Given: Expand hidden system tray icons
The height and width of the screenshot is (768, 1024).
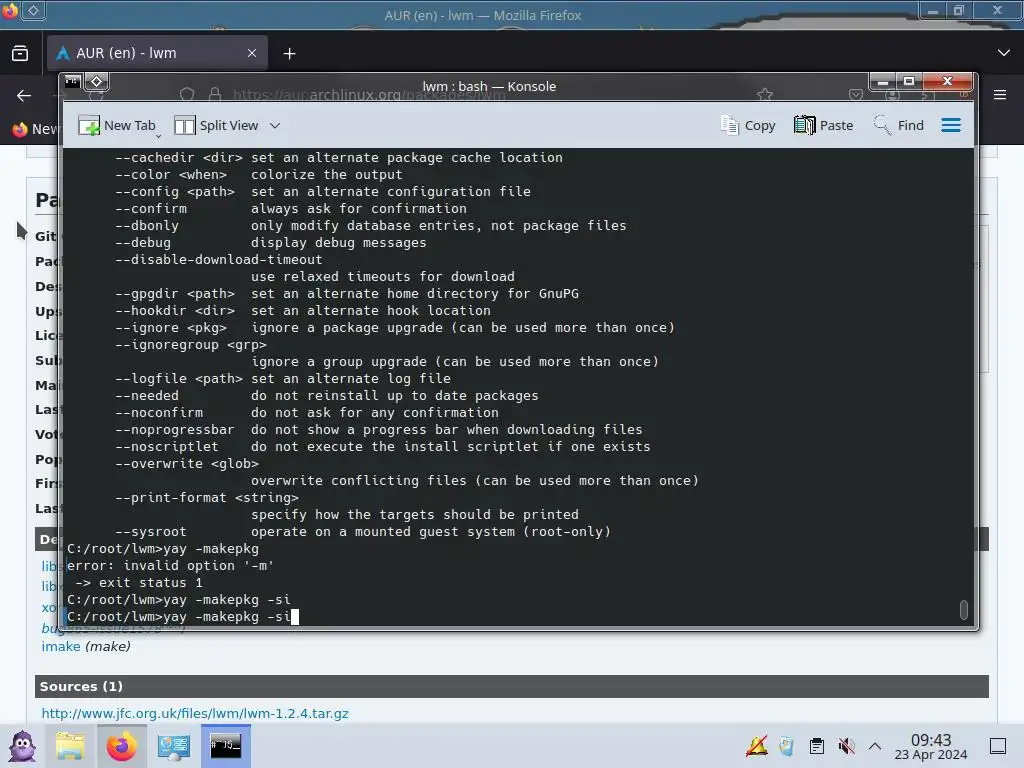Looking at the screenshot, I should click(x=875, y=746).
